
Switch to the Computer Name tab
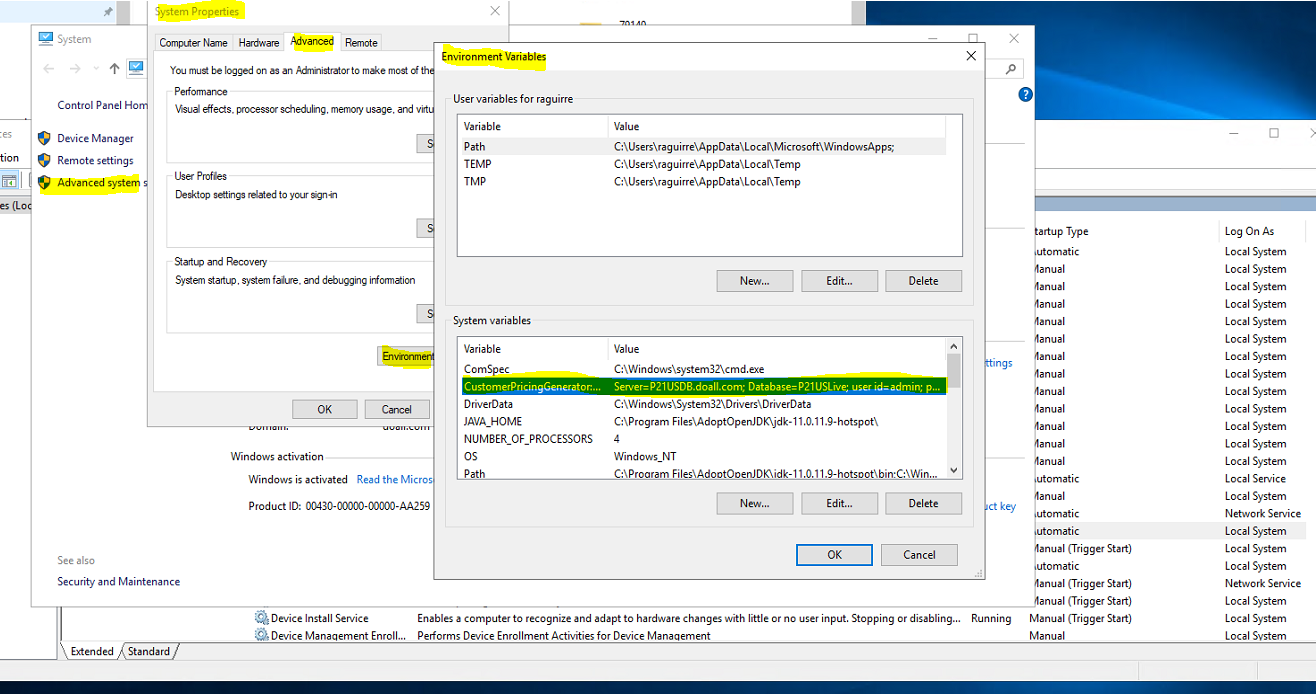(193, 43)
